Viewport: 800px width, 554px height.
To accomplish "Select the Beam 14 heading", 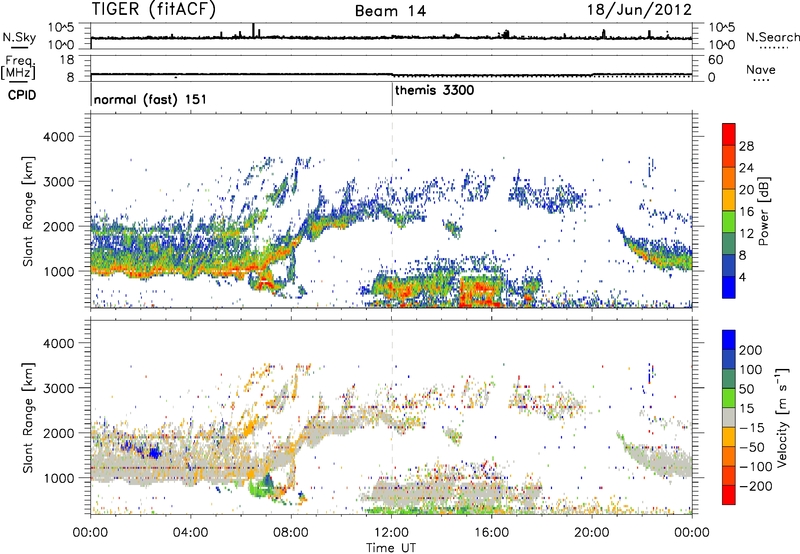I will (391, 11).
